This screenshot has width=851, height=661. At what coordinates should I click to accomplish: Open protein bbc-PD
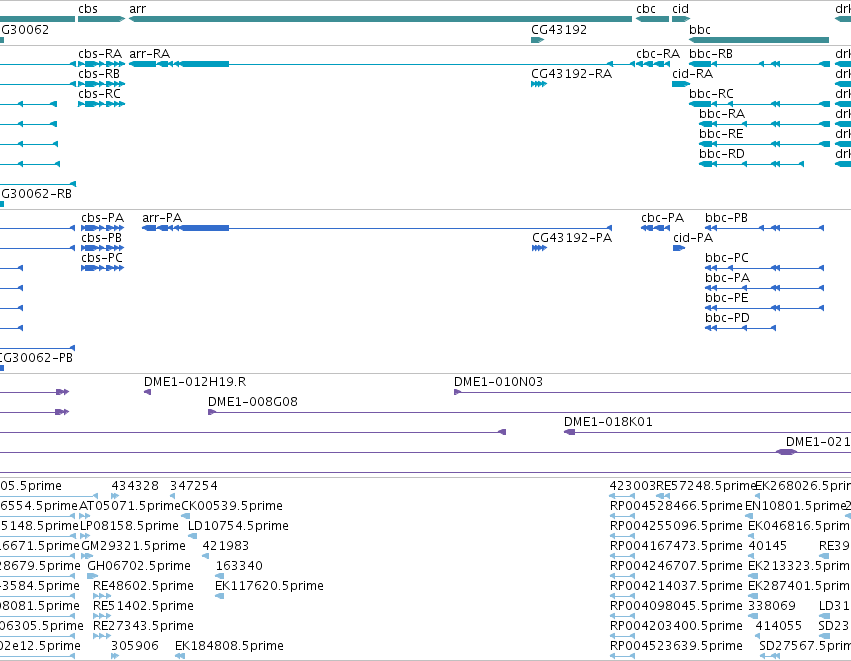click(x=727, y=318)
